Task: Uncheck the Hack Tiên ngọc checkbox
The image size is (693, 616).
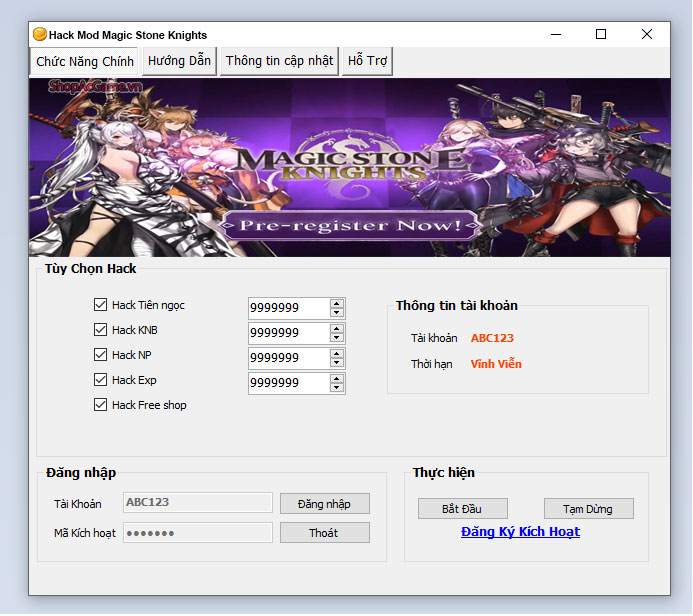Action: pos(100,304)
